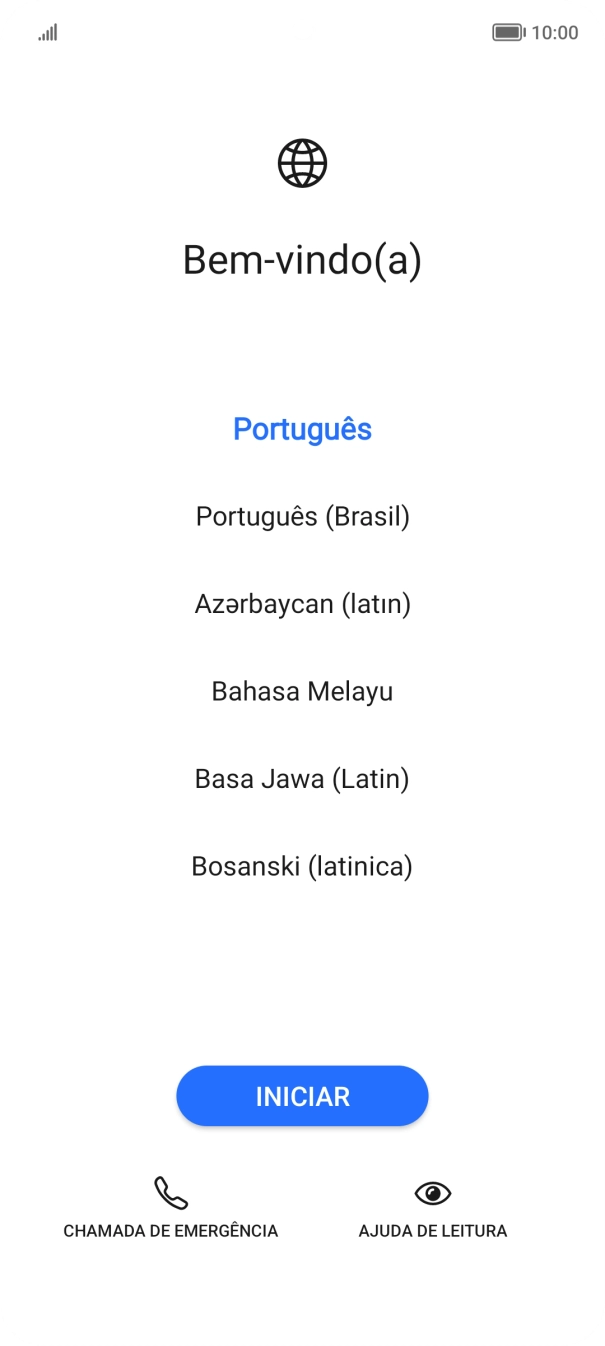Tap the battery indicator in status bar
The height and width of the screenshot is (1346, 605).
509,33
